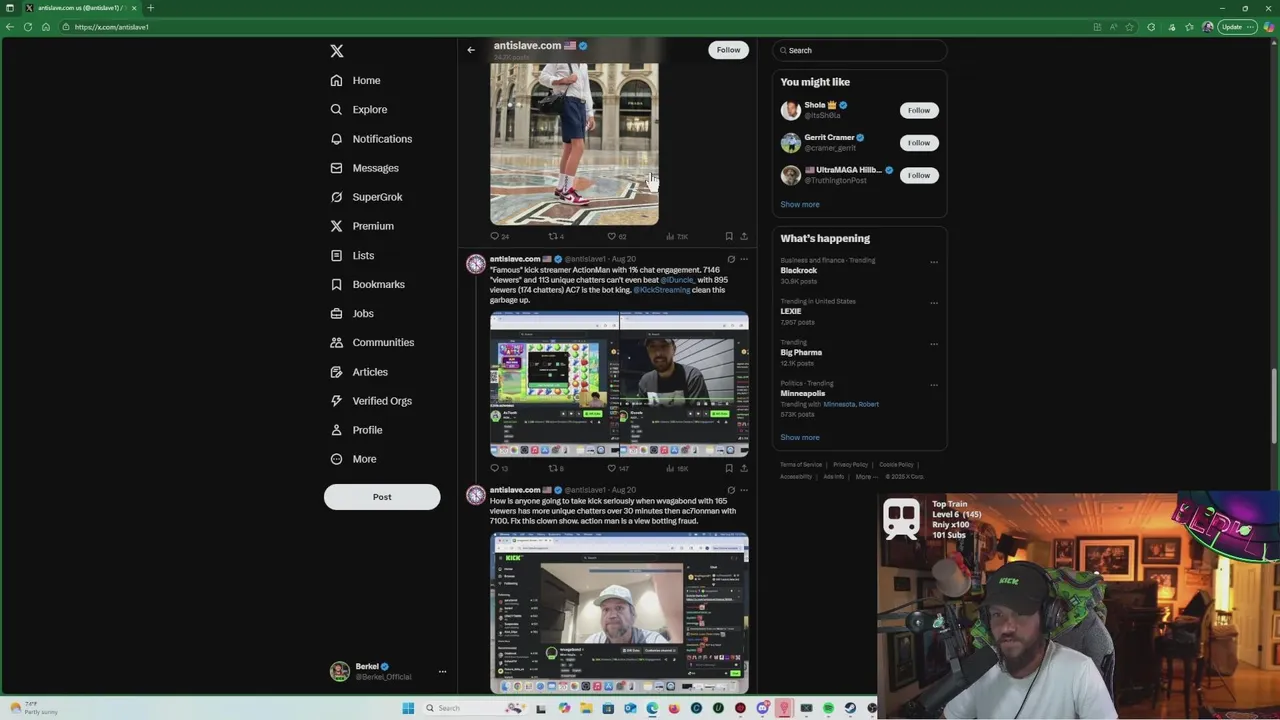Click the X logo in the sidebar
This screenshot has height=720, width=1280.
pos(337,51)
